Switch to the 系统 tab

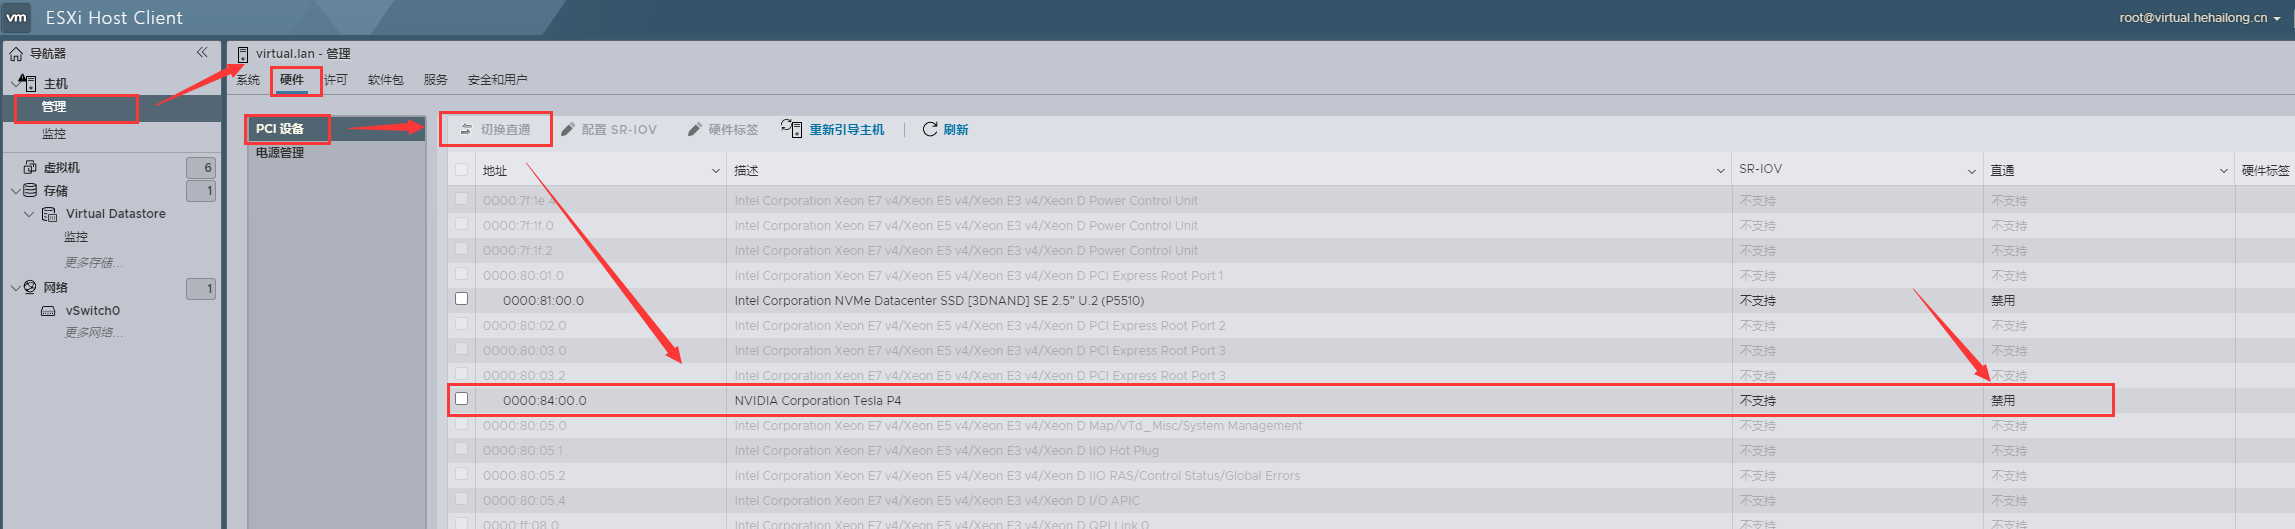click(248, 80)
